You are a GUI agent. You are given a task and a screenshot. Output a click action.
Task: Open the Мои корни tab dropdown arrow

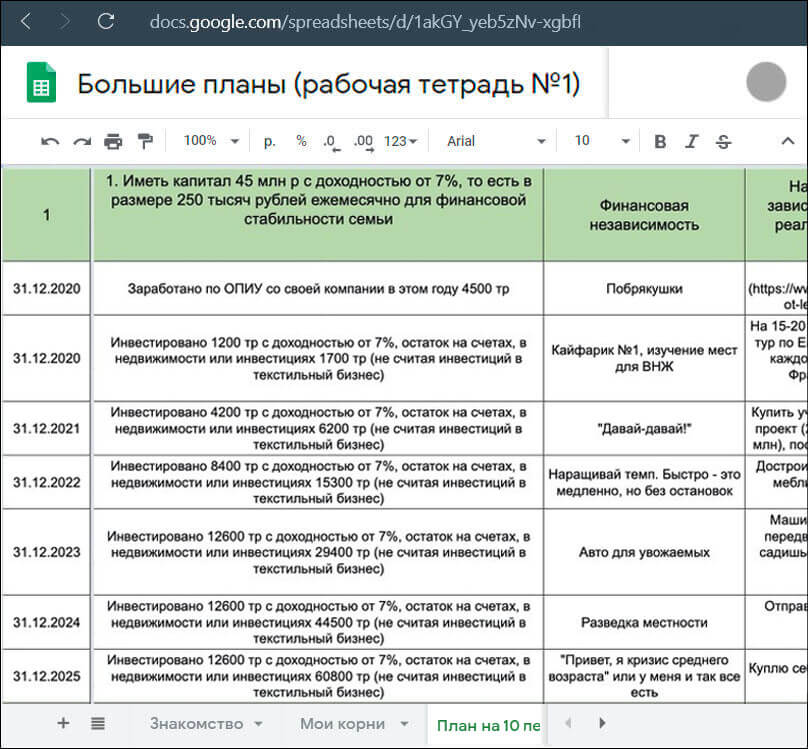[x=405, y=724]
